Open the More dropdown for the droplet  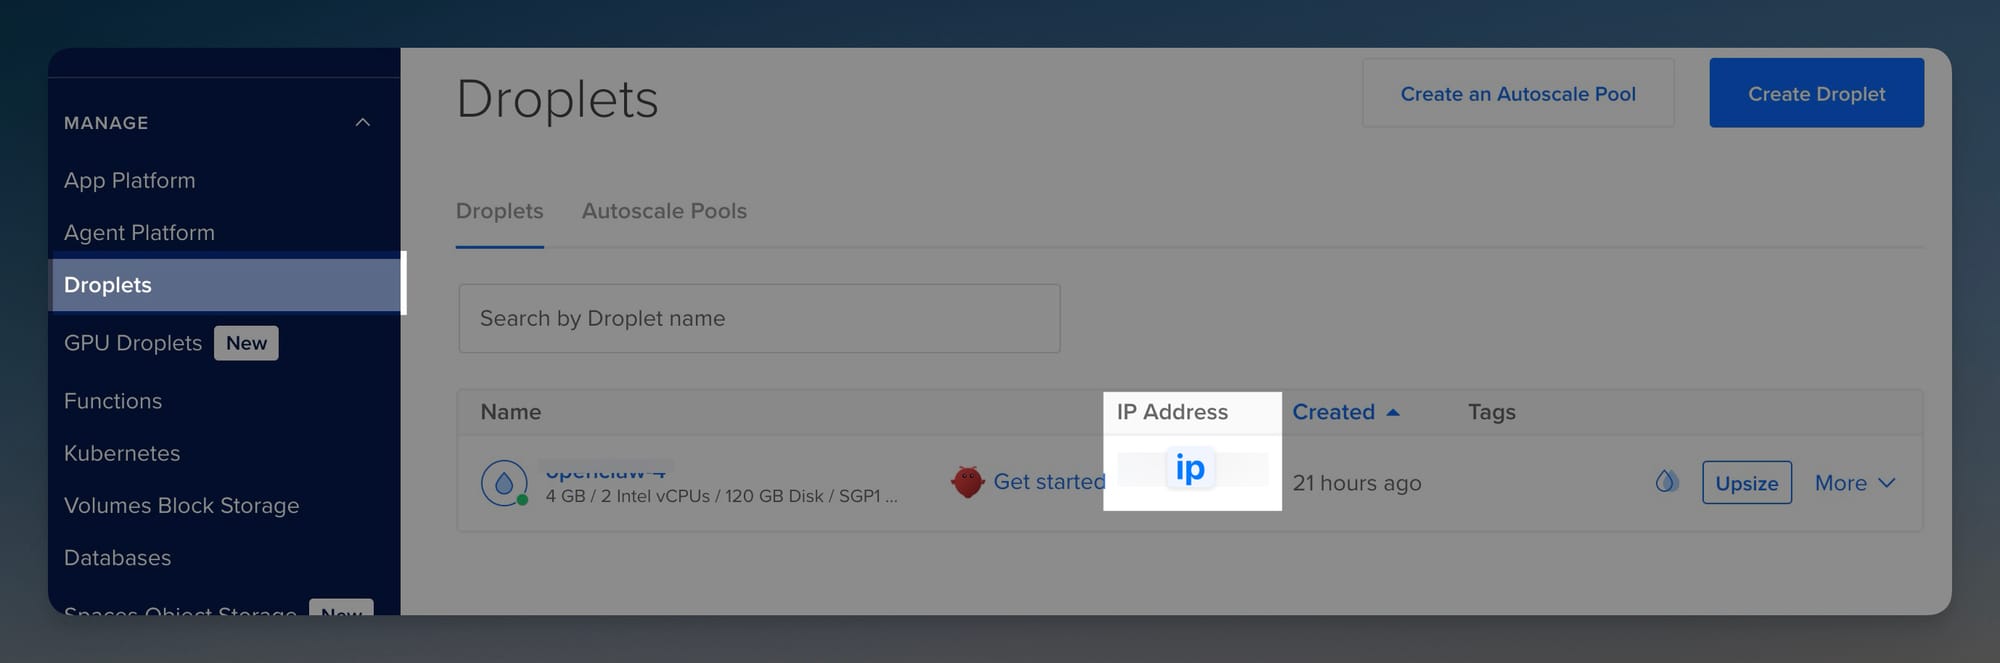[1854, 483]
